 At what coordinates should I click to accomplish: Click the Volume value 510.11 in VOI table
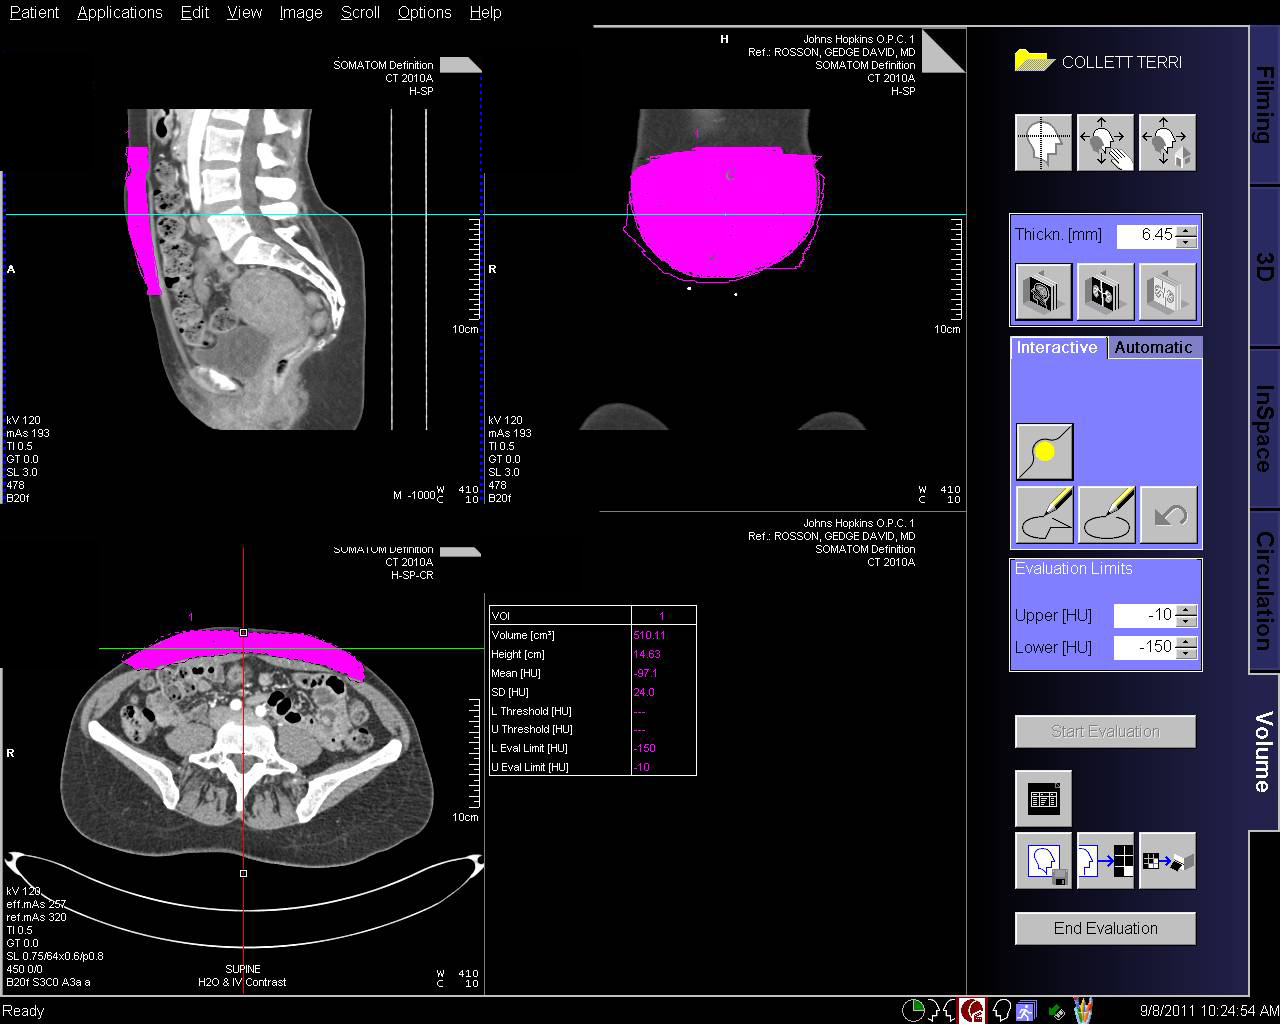(649, 635)
